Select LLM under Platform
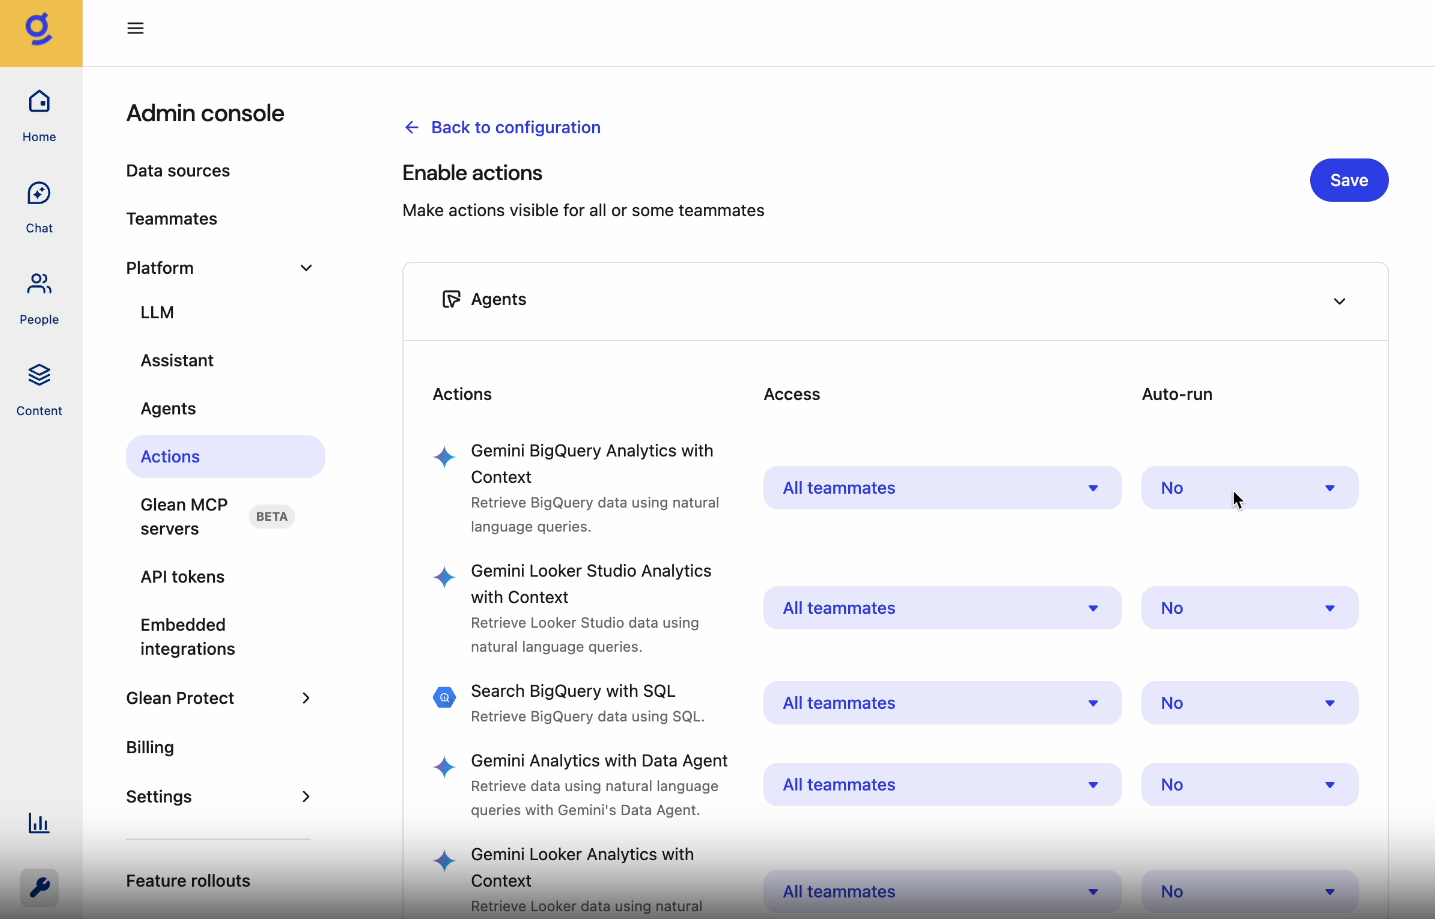The width and height of the screenshot is (1435, 919). (157, 313)
